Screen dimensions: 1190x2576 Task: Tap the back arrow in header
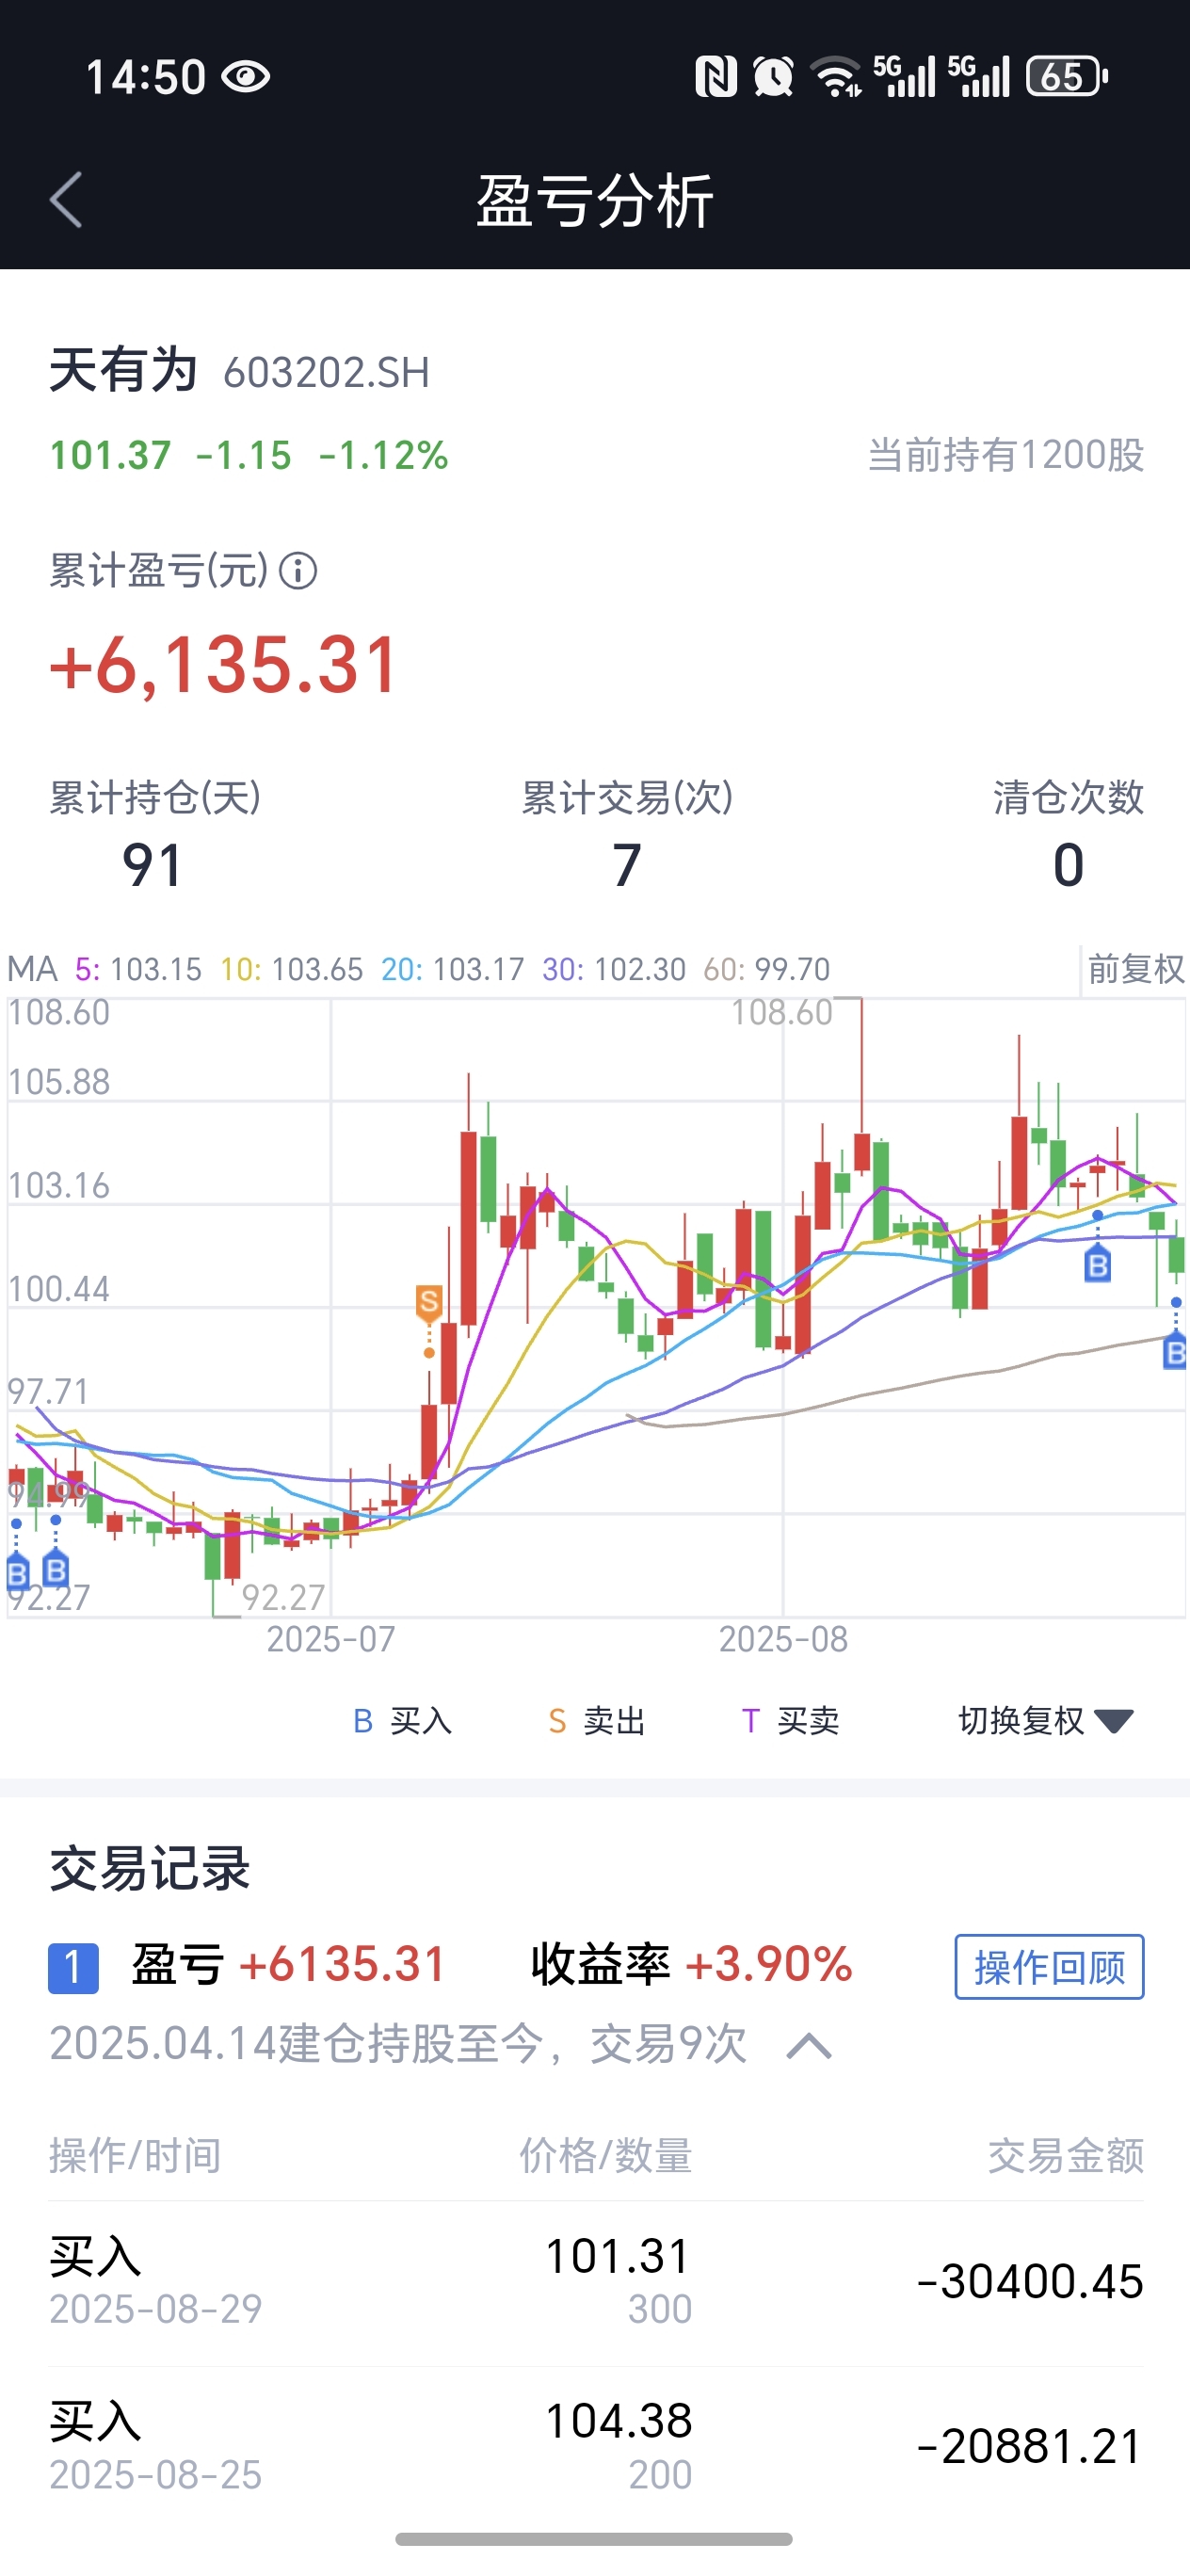tap(66, 200)
